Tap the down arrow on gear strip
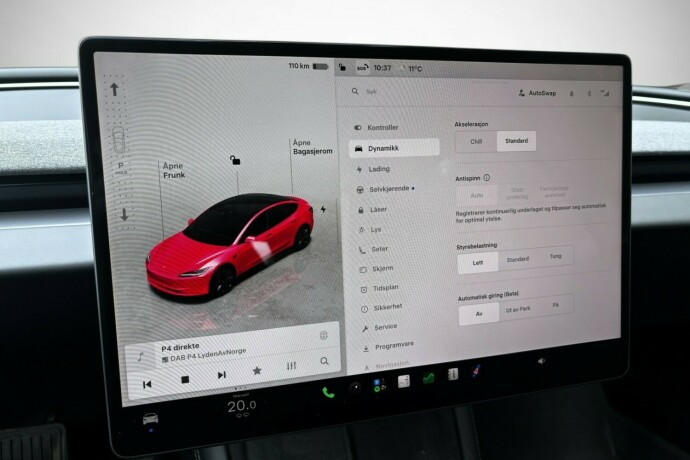Image resolution: width=690 pixels, height=460 pixels. click(x=125, y=215)
